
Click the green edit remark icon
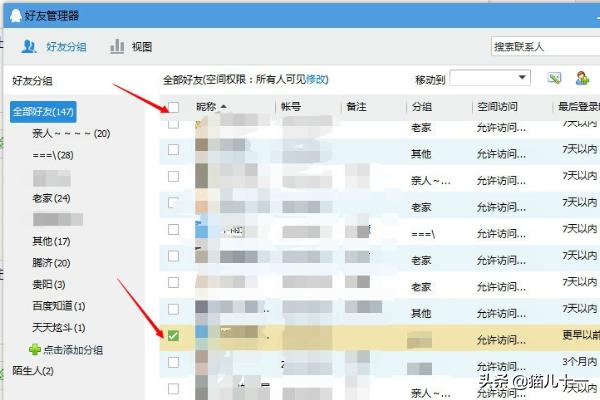555,79
